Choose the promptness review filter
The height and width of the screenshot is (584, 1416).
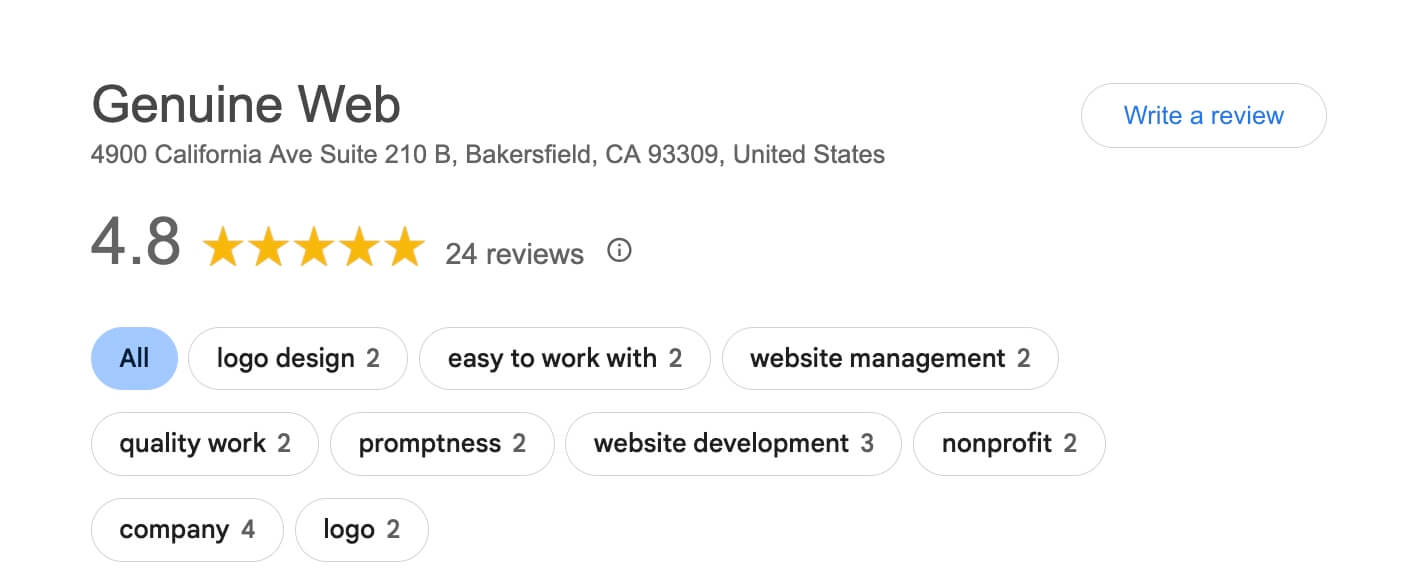[441, 443]
